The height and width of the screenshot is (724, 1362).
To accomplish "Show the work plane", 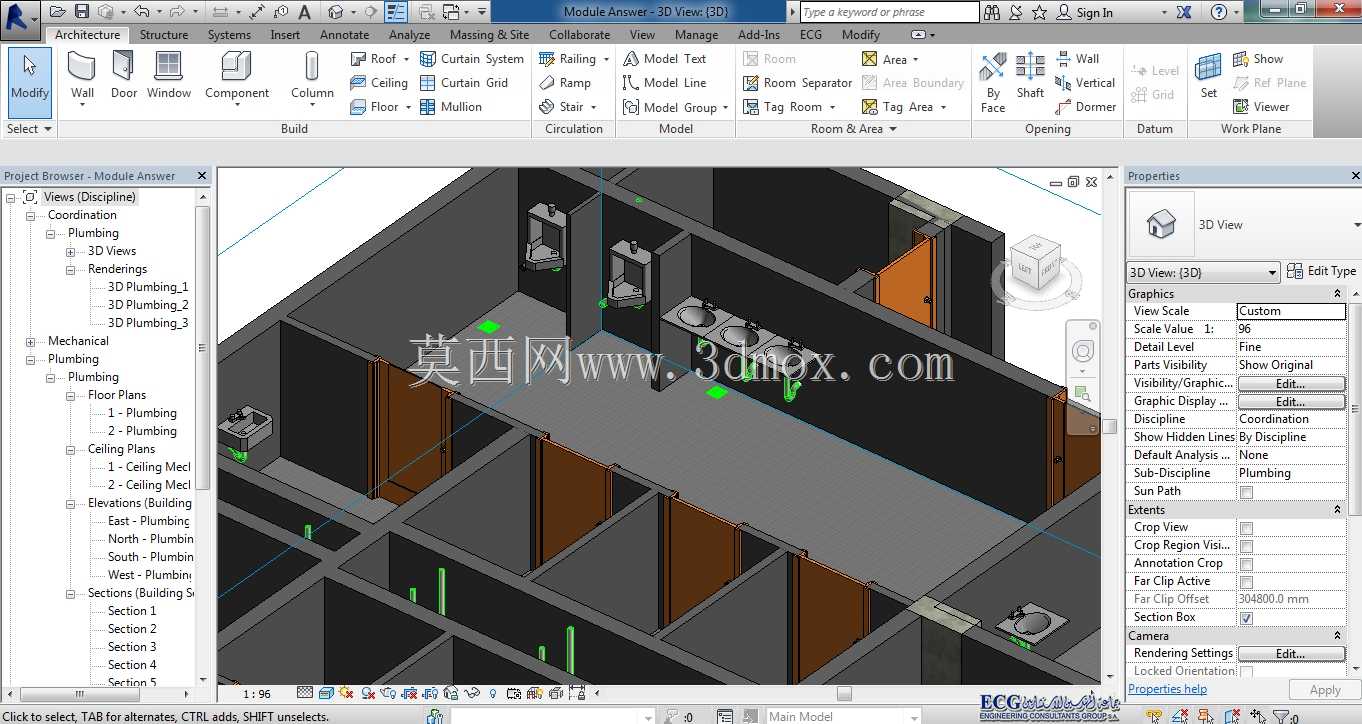I will point(1258,59).
